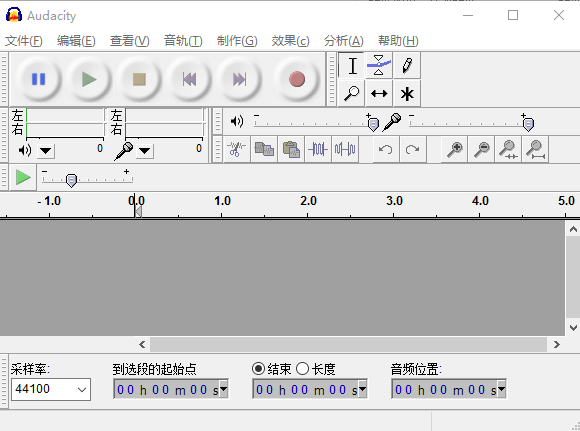Click the timeline ruler at 4.0

pyautogui.click(x=480, y=201)
